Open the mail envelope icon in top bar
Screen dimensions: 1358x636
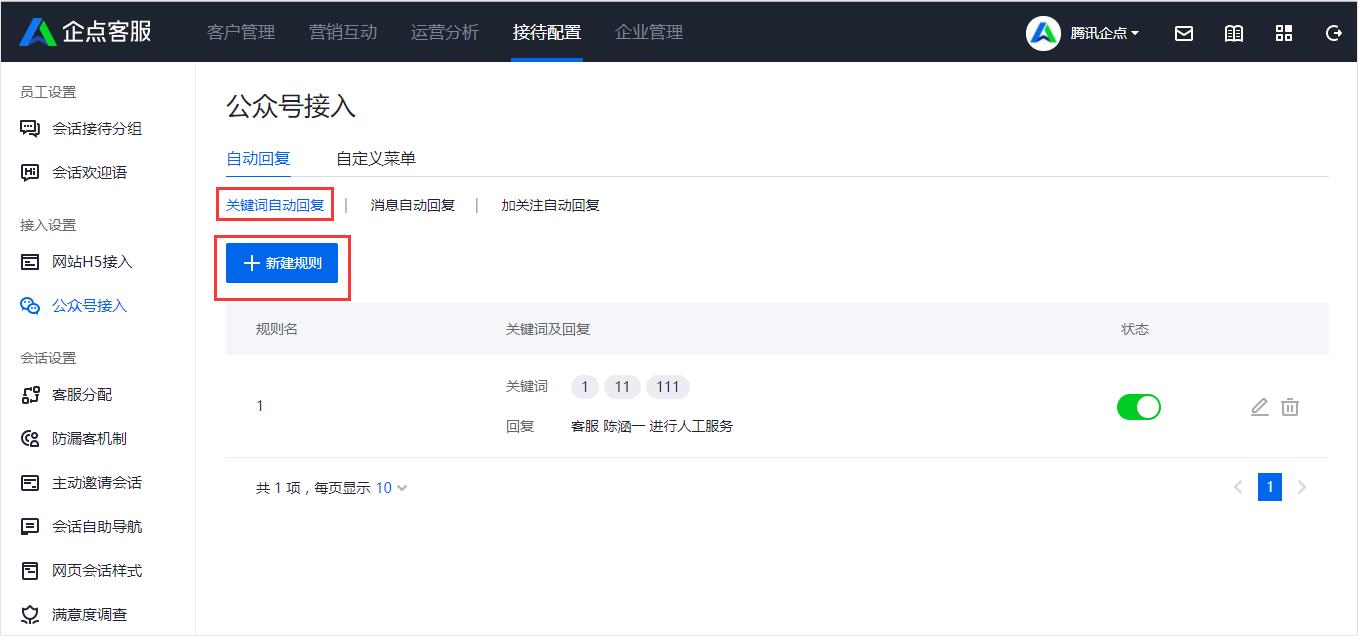(x=1184, y=32)
